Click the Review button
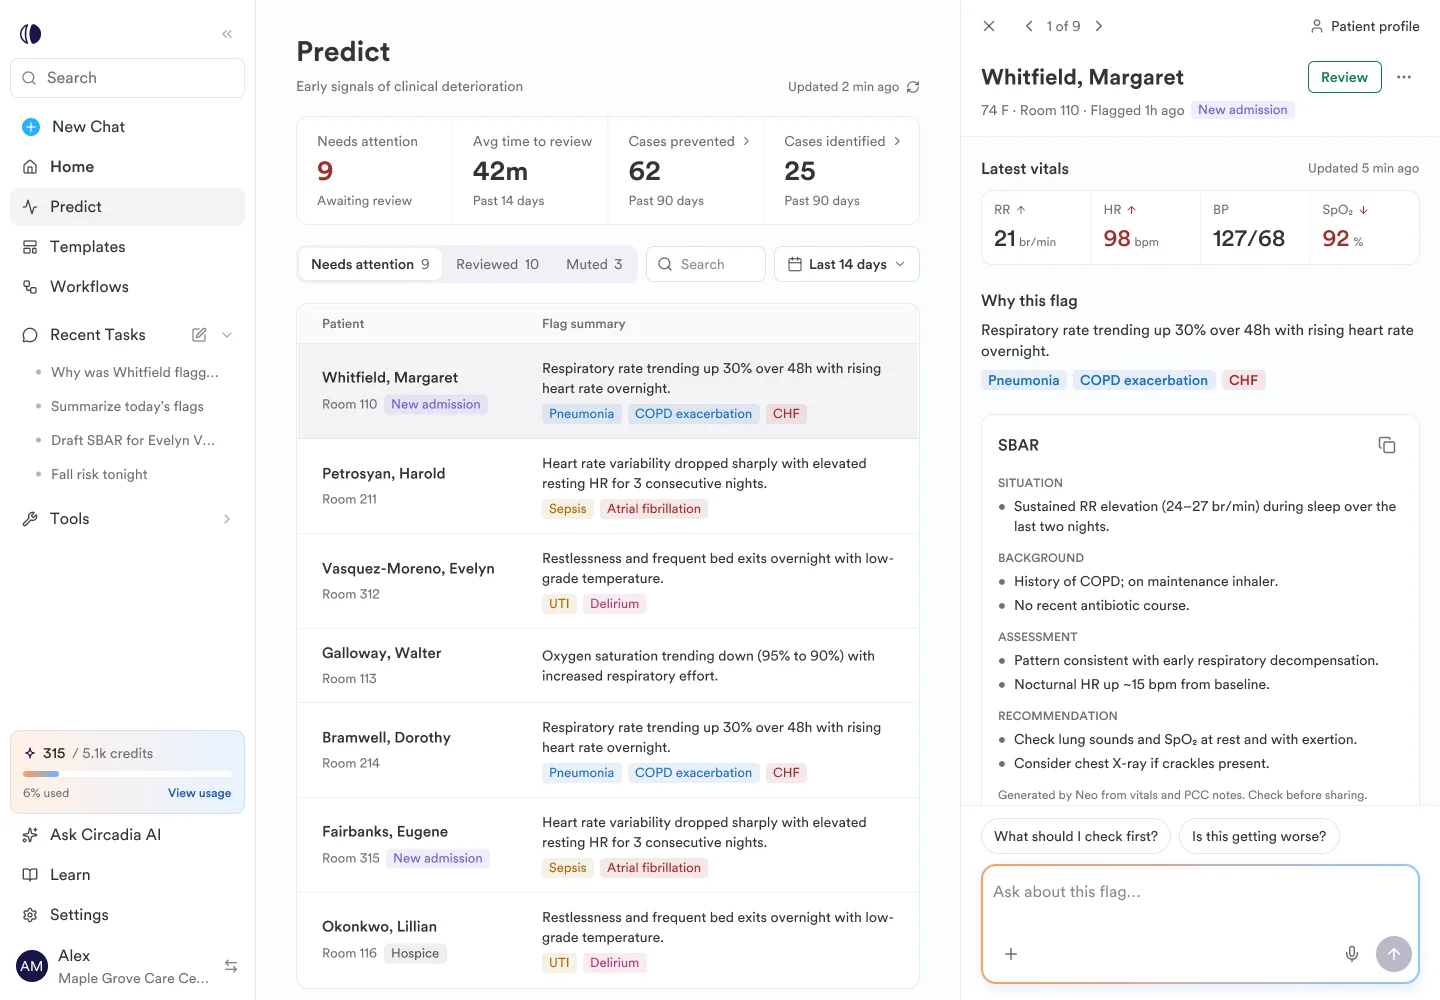The width and height of the screenshot is (1440, 1000). click(x=1344, y=77)
